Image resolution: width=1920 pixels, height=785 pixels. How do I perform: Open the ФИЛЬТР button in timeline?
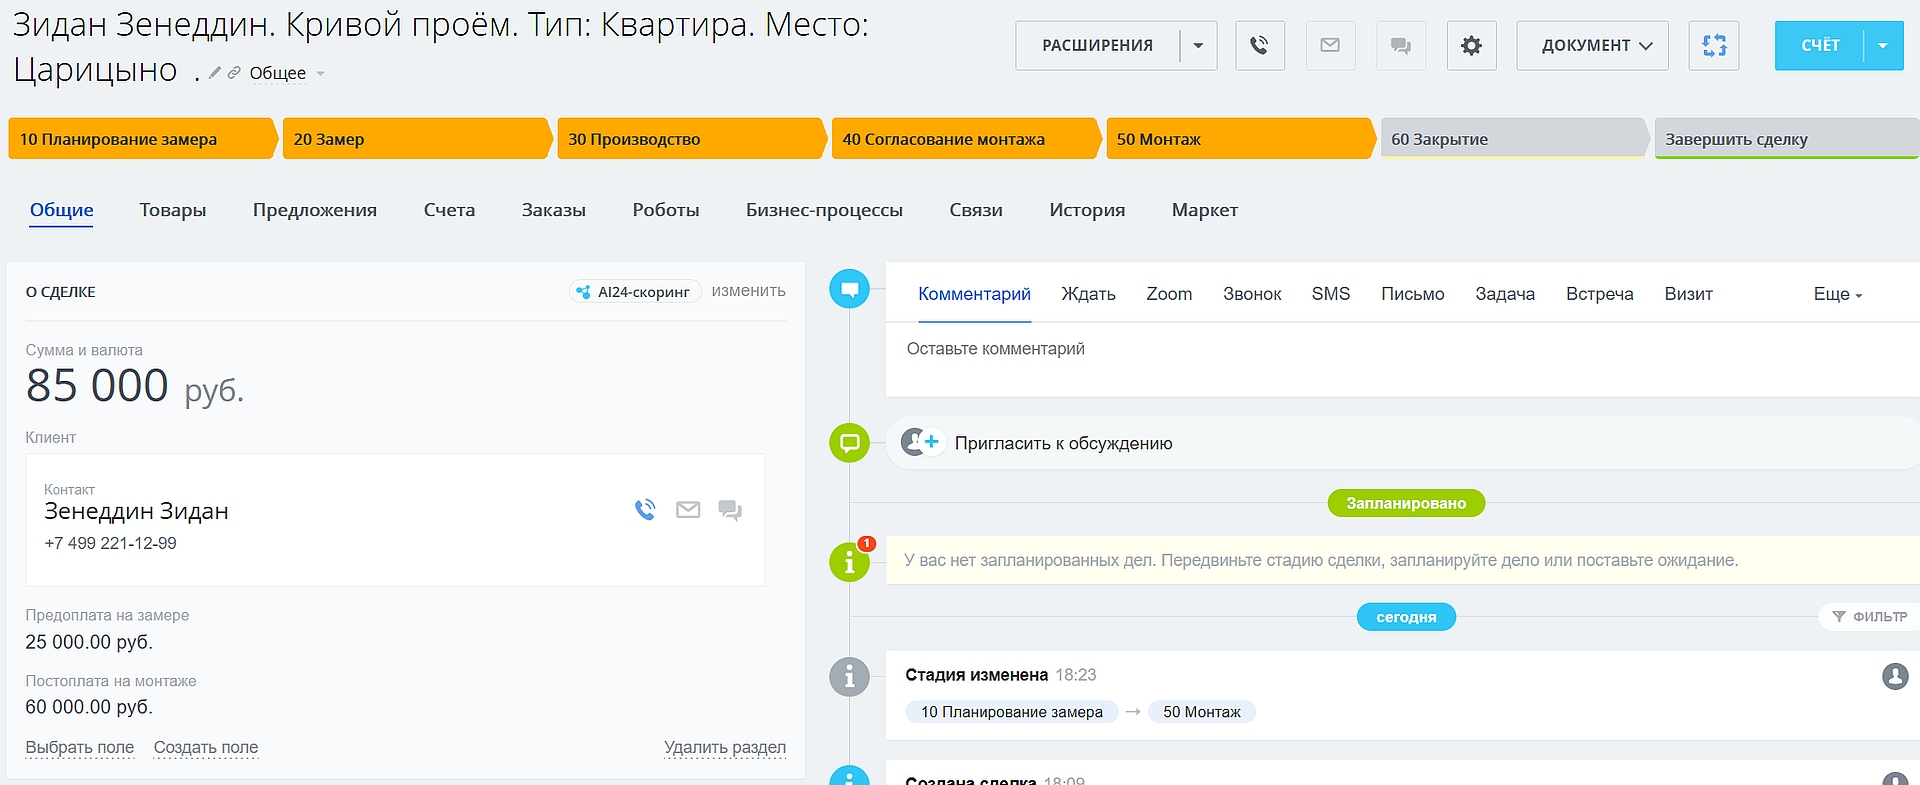click(x=1869, y=617)
